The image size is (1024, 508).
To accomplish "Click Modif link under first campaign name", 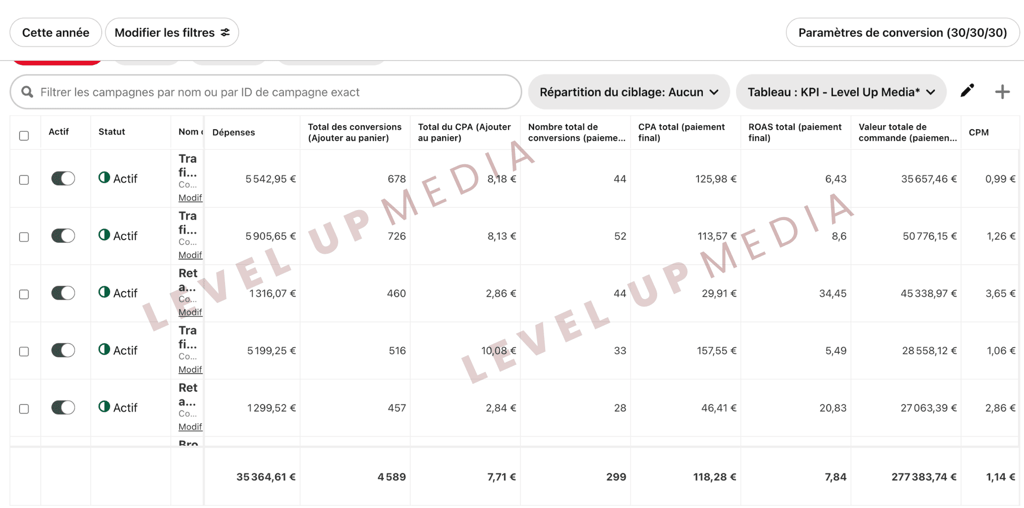I will (x=190, y=198).
